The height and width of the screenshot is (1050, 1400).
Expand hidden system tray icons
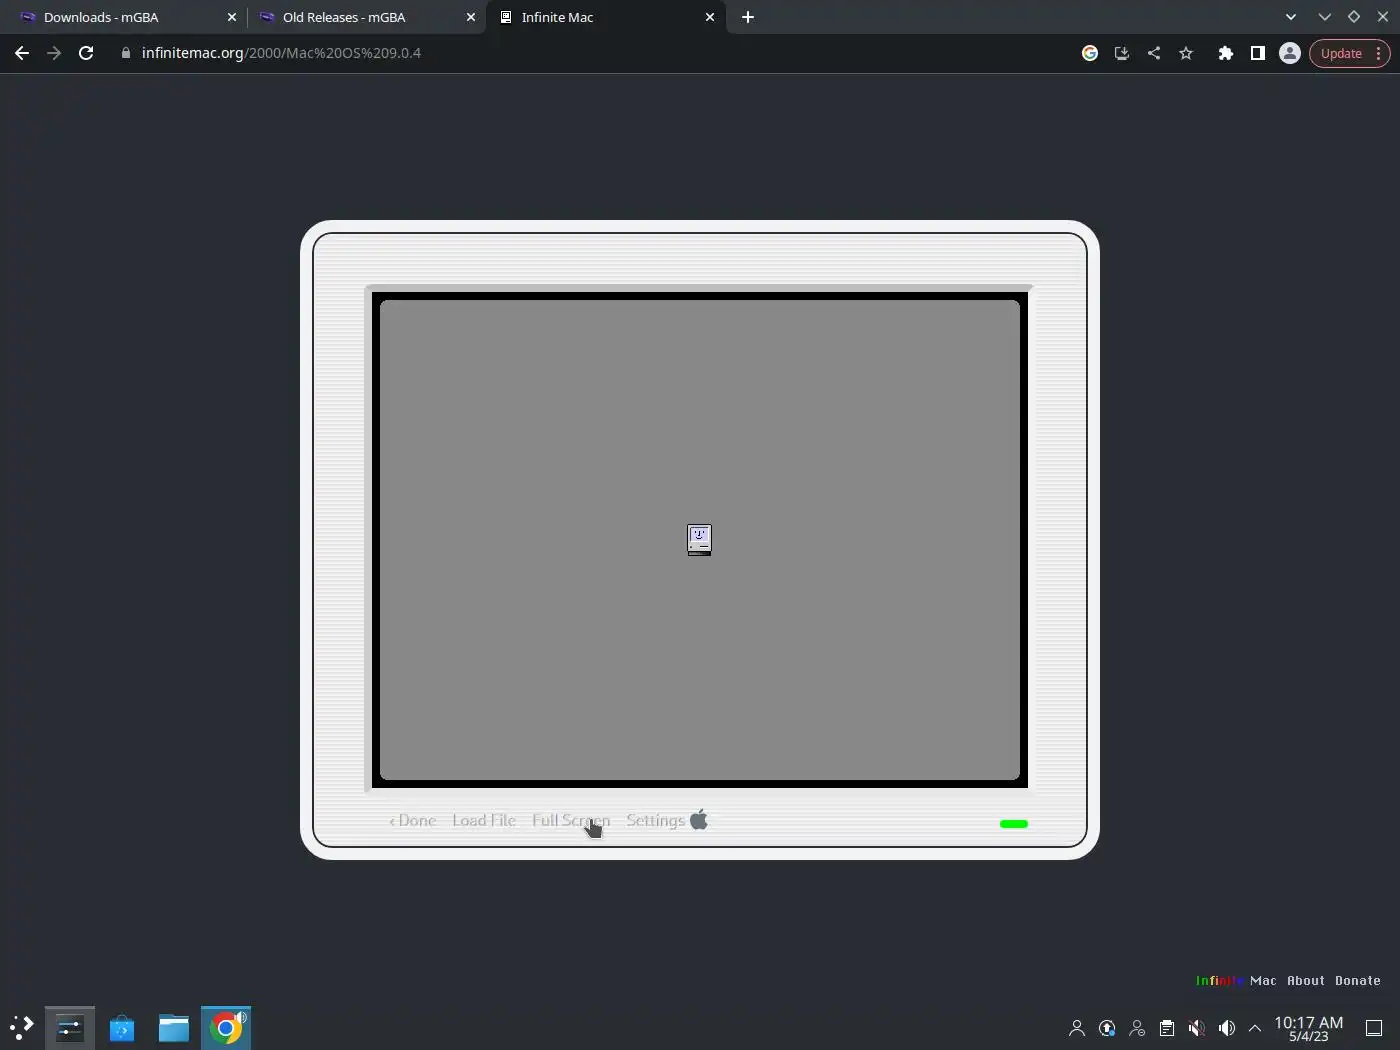pyautogui.click(x=1255, y=1028)
